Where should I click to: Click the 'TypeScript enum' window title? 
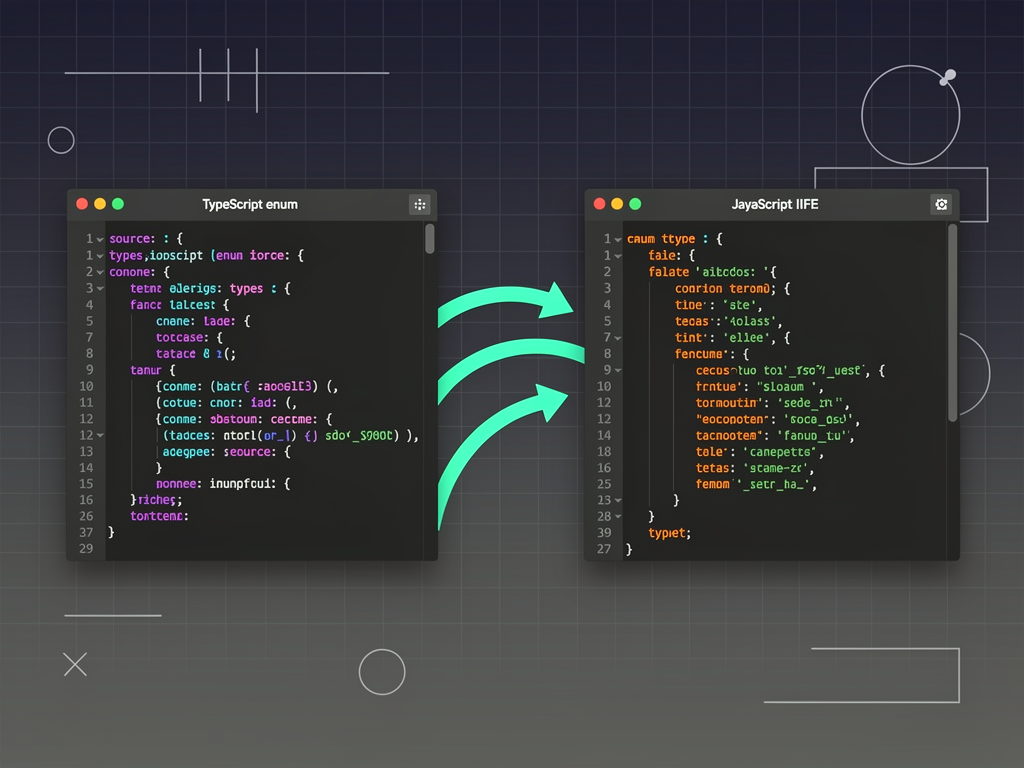(250, 204)
